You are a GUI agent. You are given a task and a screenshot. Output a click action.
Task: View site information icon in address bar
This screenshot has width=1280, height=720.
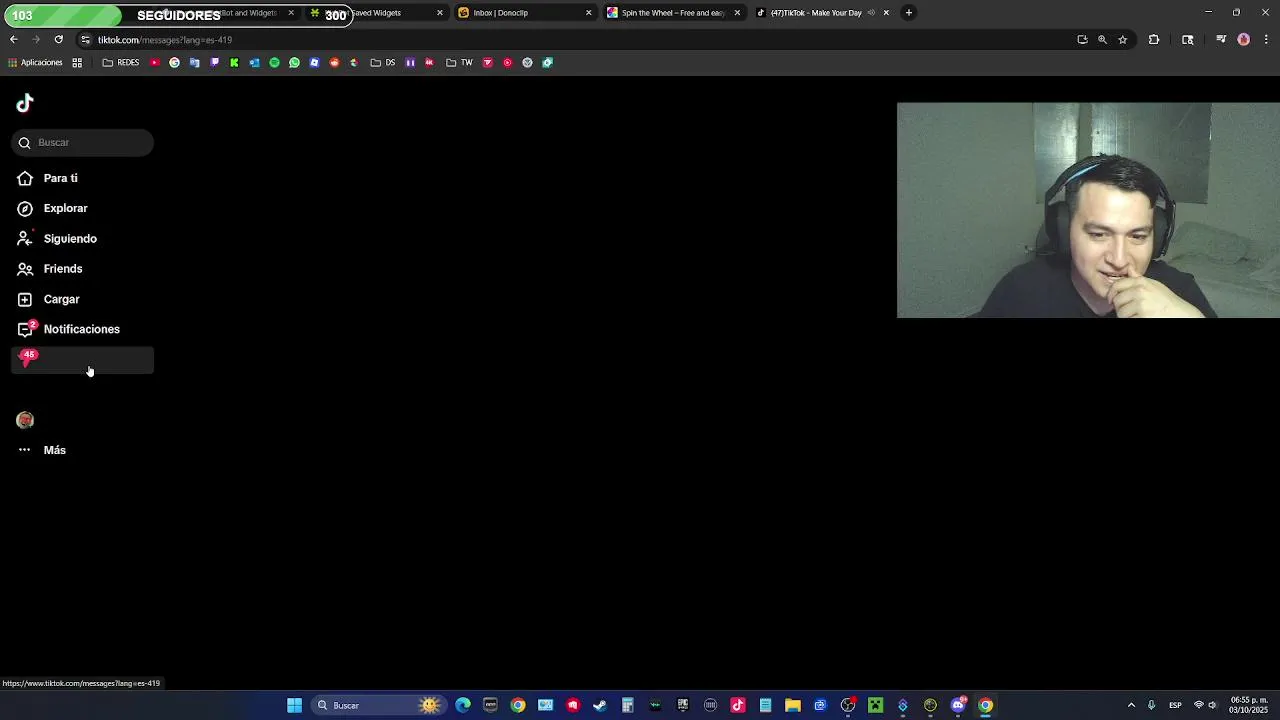(86, 40)
